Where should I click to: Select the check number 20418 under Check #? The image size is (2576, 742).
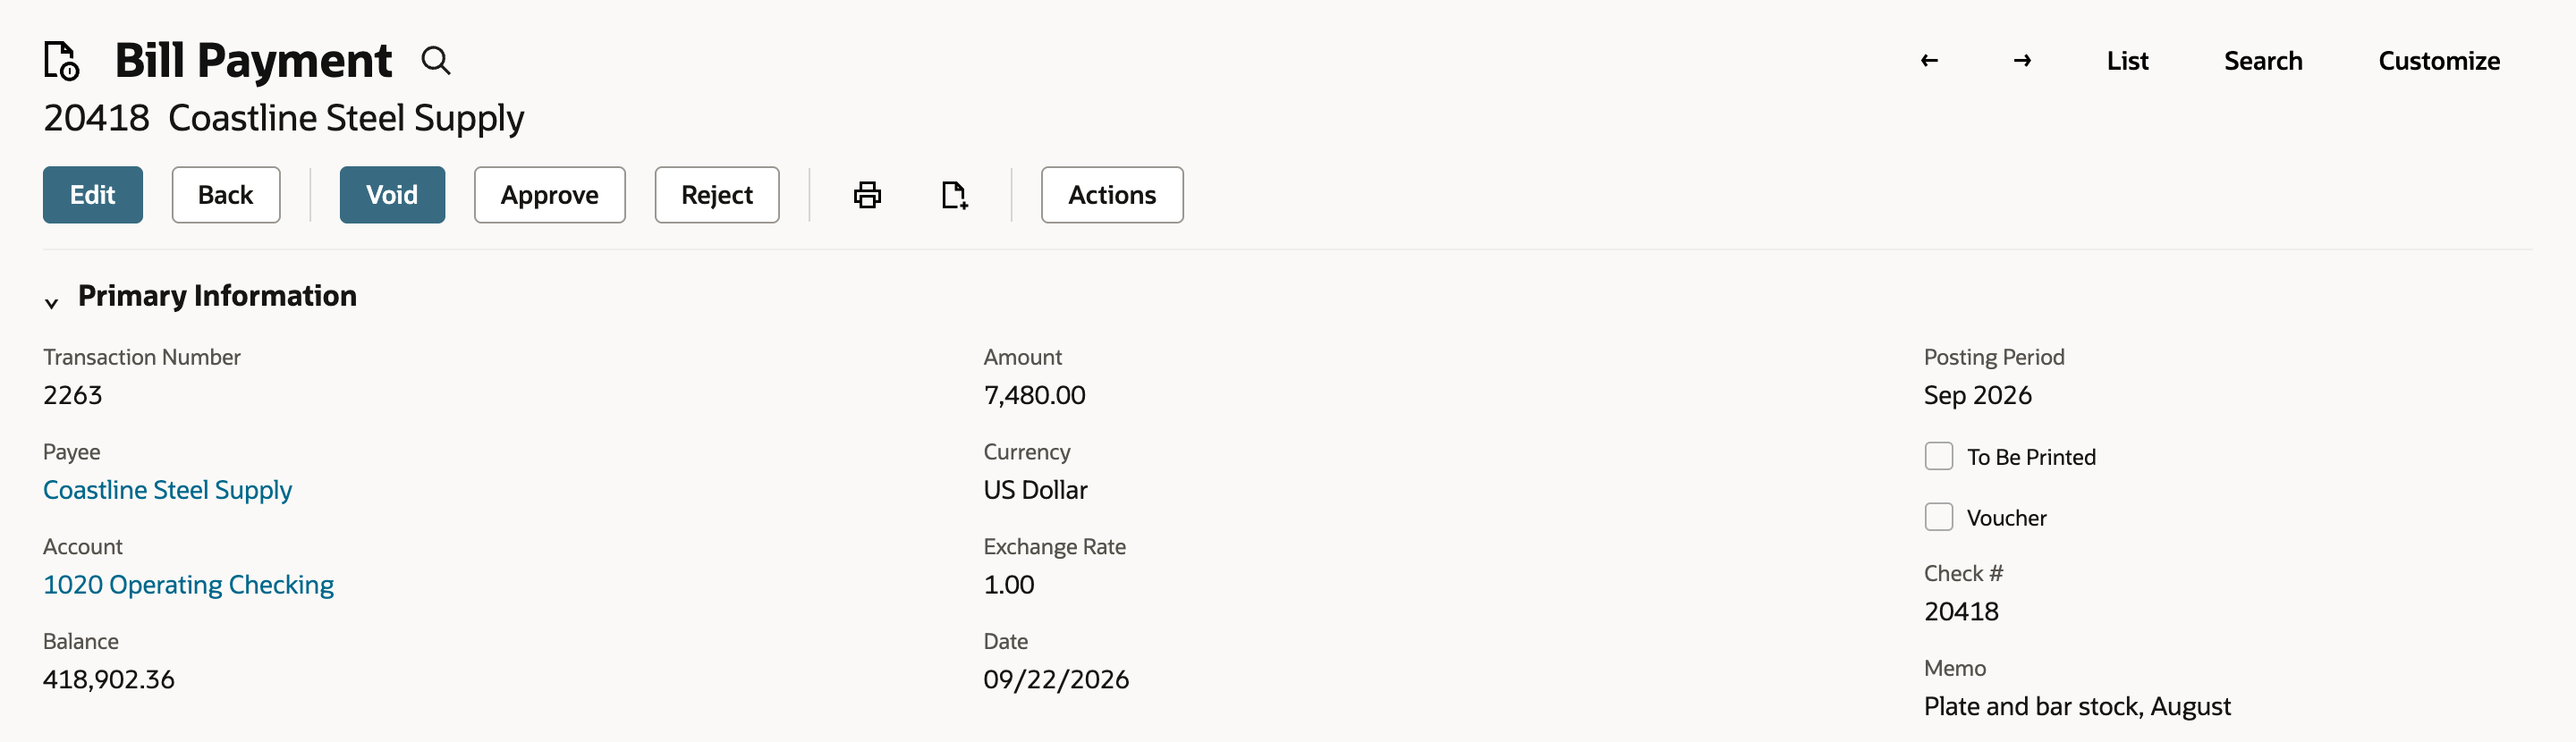(x=1962, y=612)
